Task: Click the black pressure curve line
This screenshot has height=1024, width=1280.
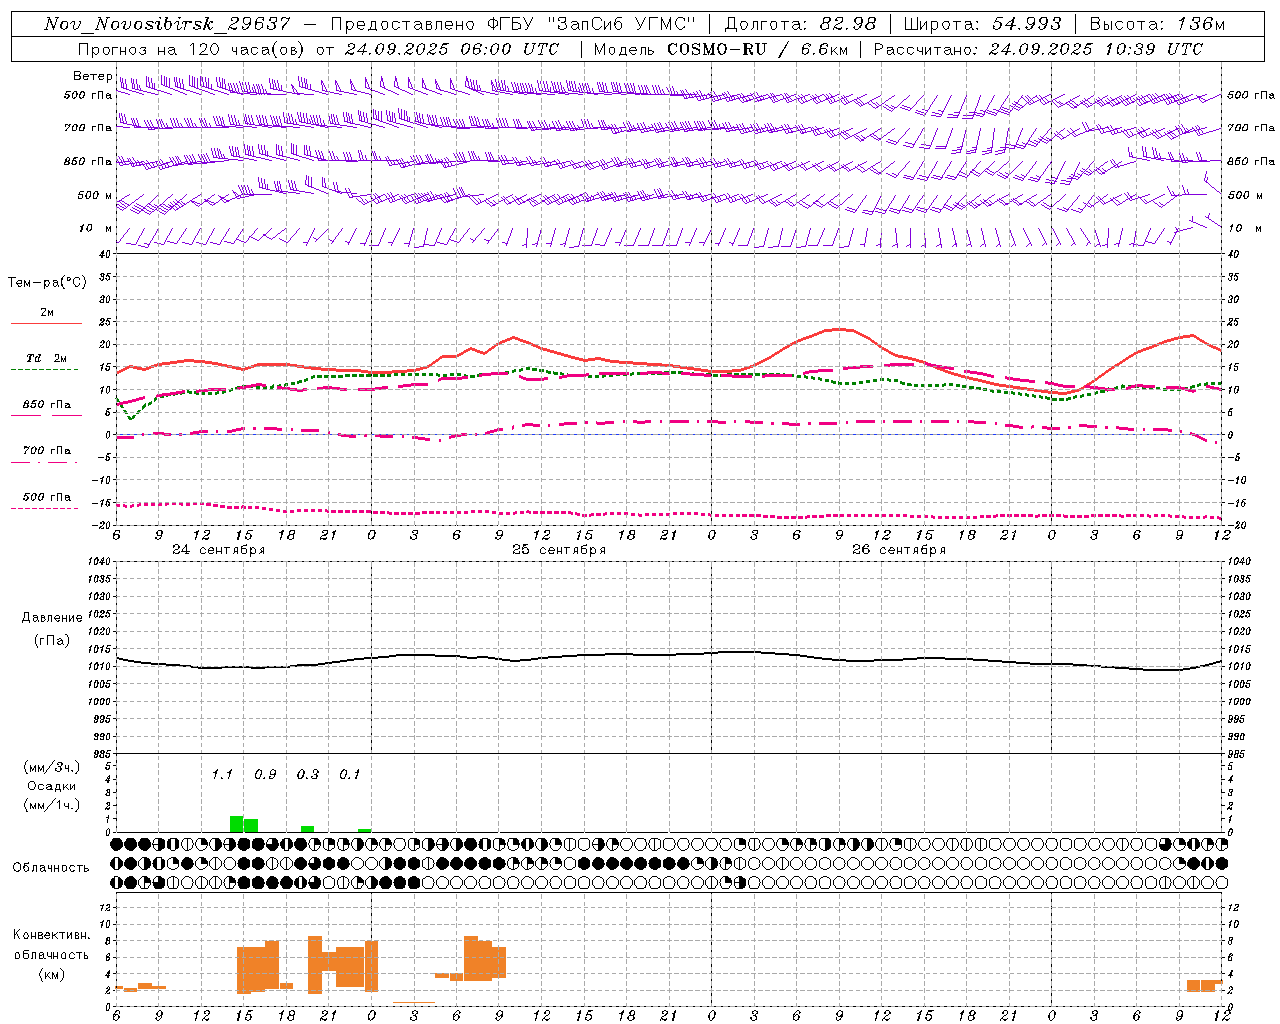Action: point(670,655)
